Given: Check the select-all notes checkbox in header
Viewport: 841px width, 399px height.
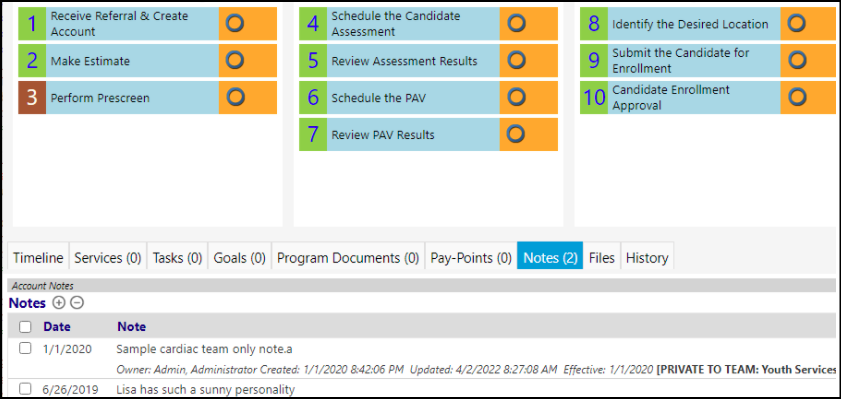Looking at the screenshot, I should (x=25, y=327).
